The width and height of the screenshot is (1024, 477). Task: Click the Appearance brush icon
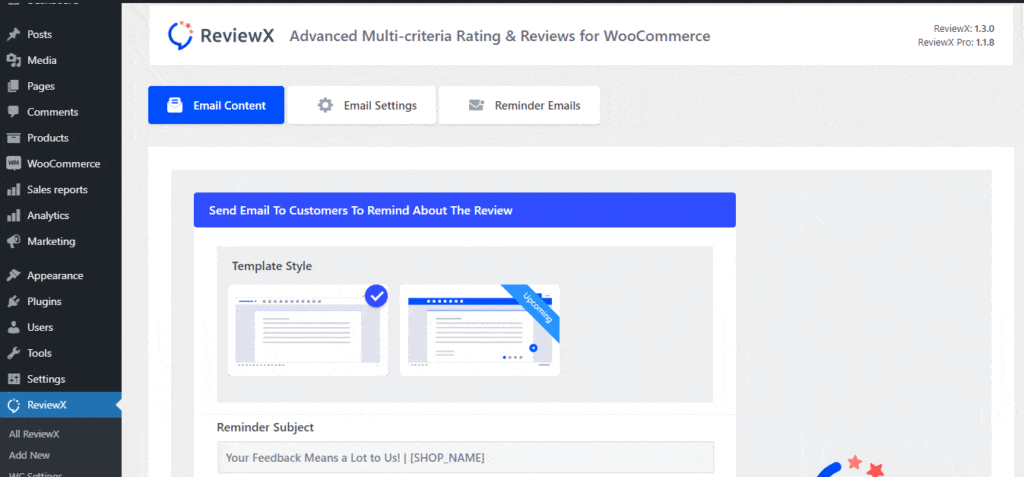coord(13,276)
